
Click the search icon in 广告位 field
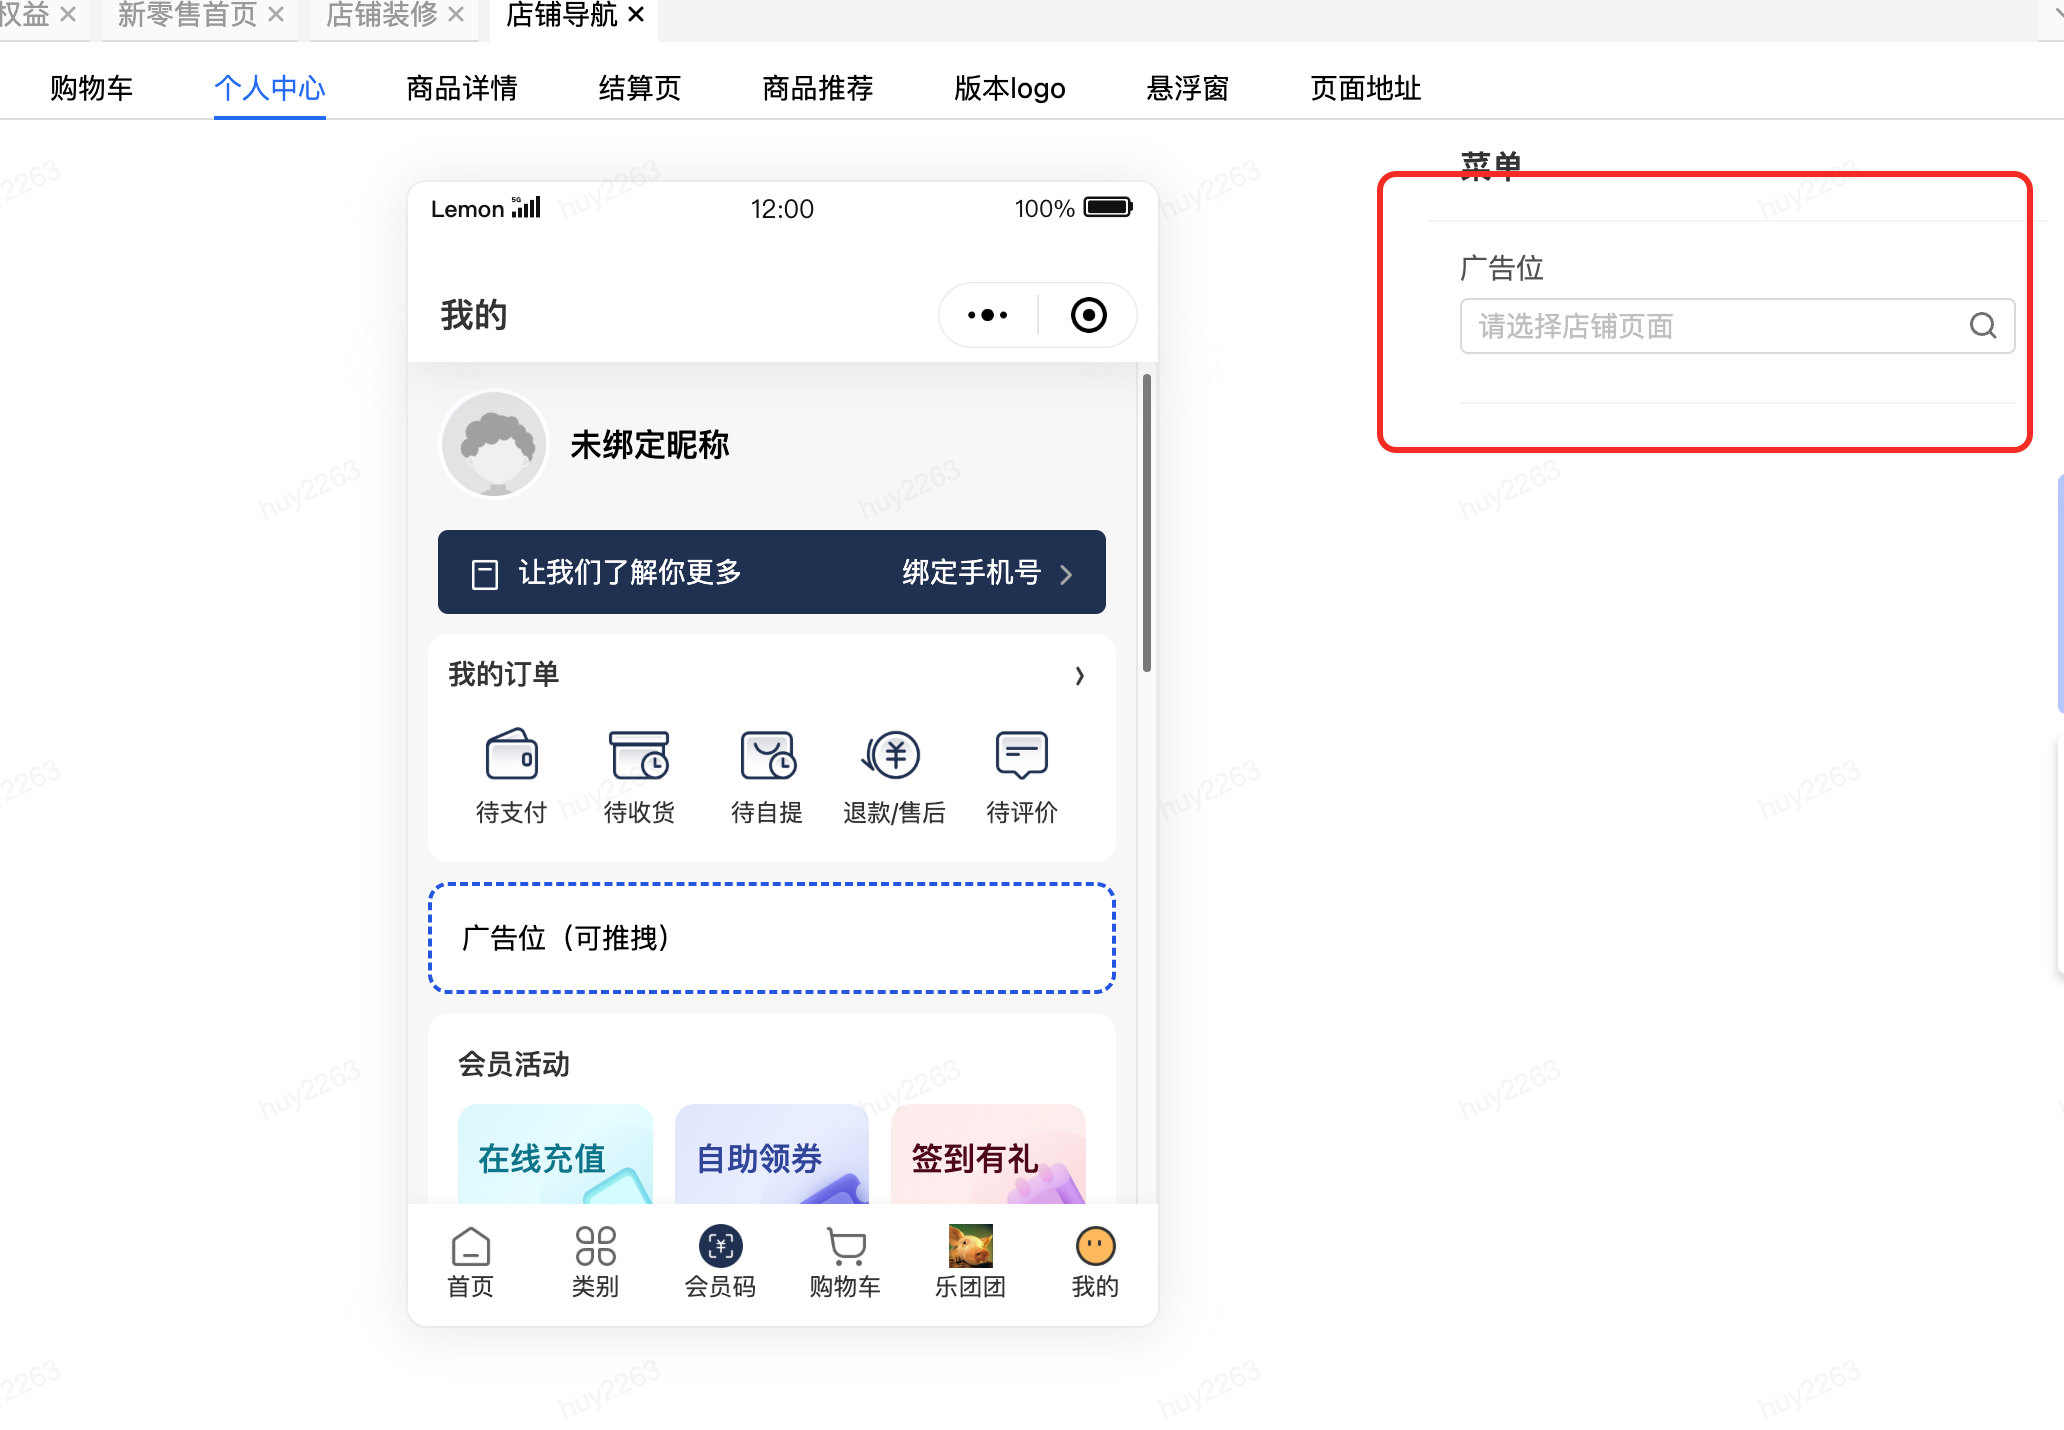pyautogui.click(x=1982, y=326)
